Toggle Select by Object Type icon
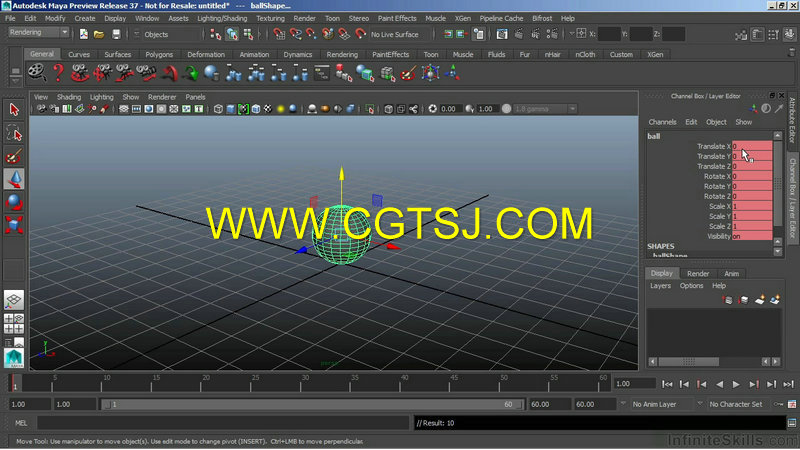Image resolution: width=800 pixels, height=450 pixels. [x=232, y=34]
